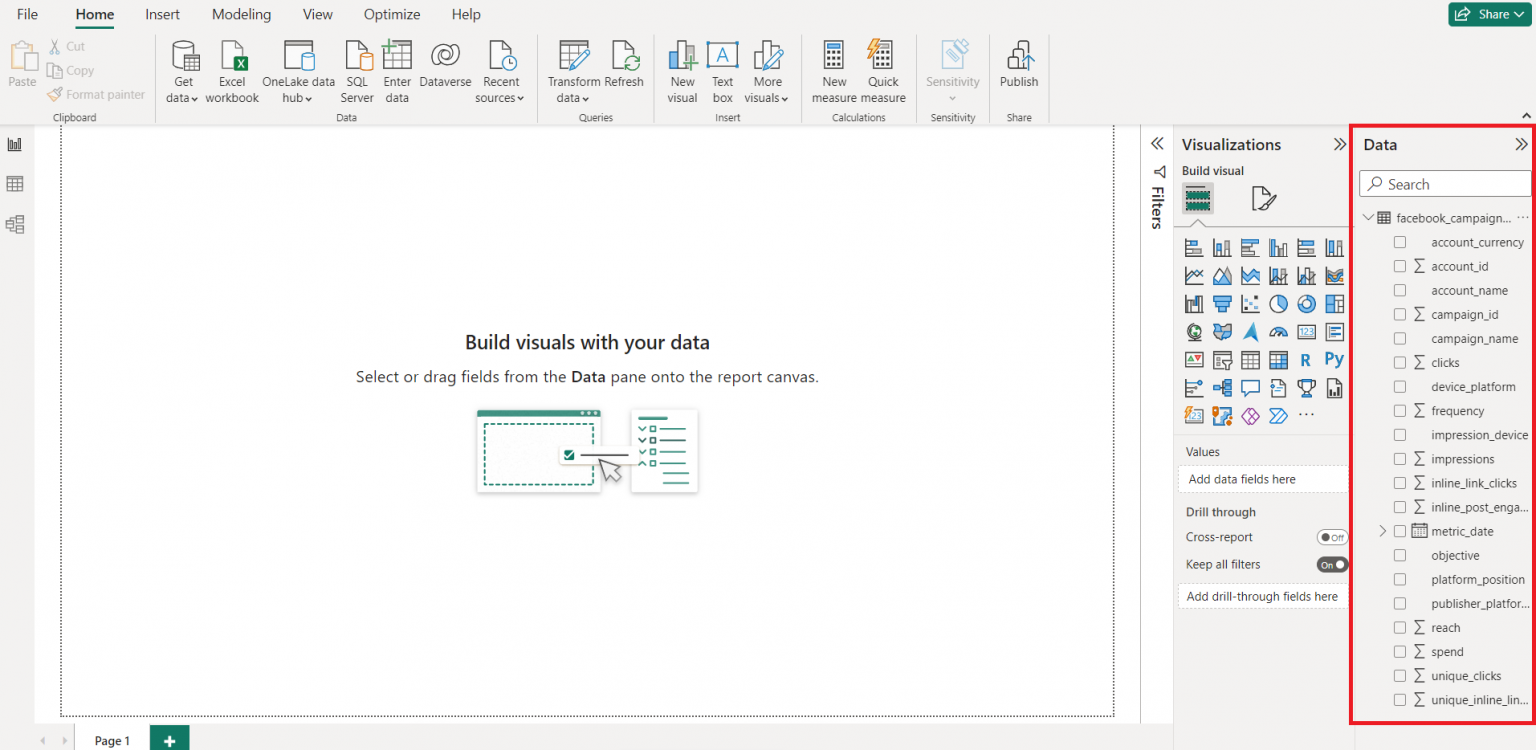Select the Table visual icon in Visualizations
This screenshot has width=1536, height=750.
[1250, 359]
